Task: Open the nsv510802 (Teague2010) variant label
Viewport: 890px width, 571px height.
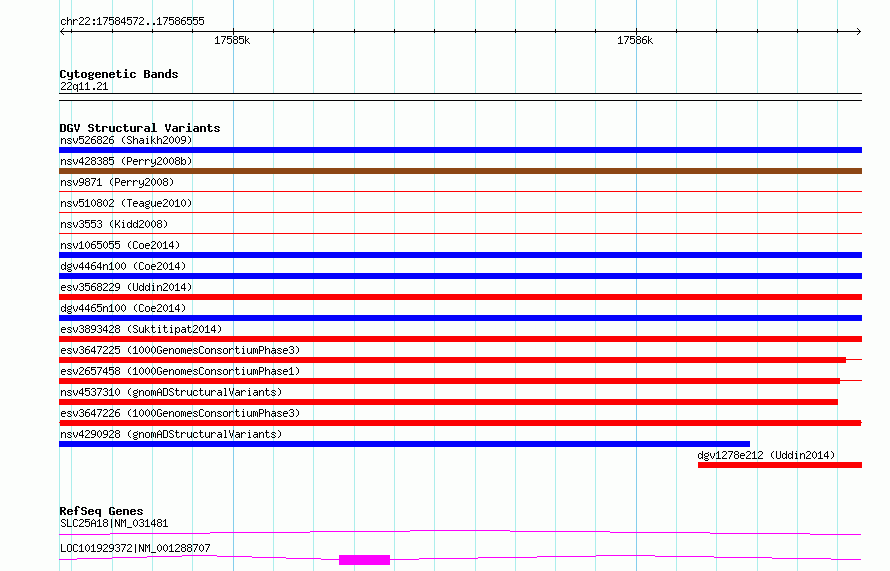Action: click(x=126, y=203)
